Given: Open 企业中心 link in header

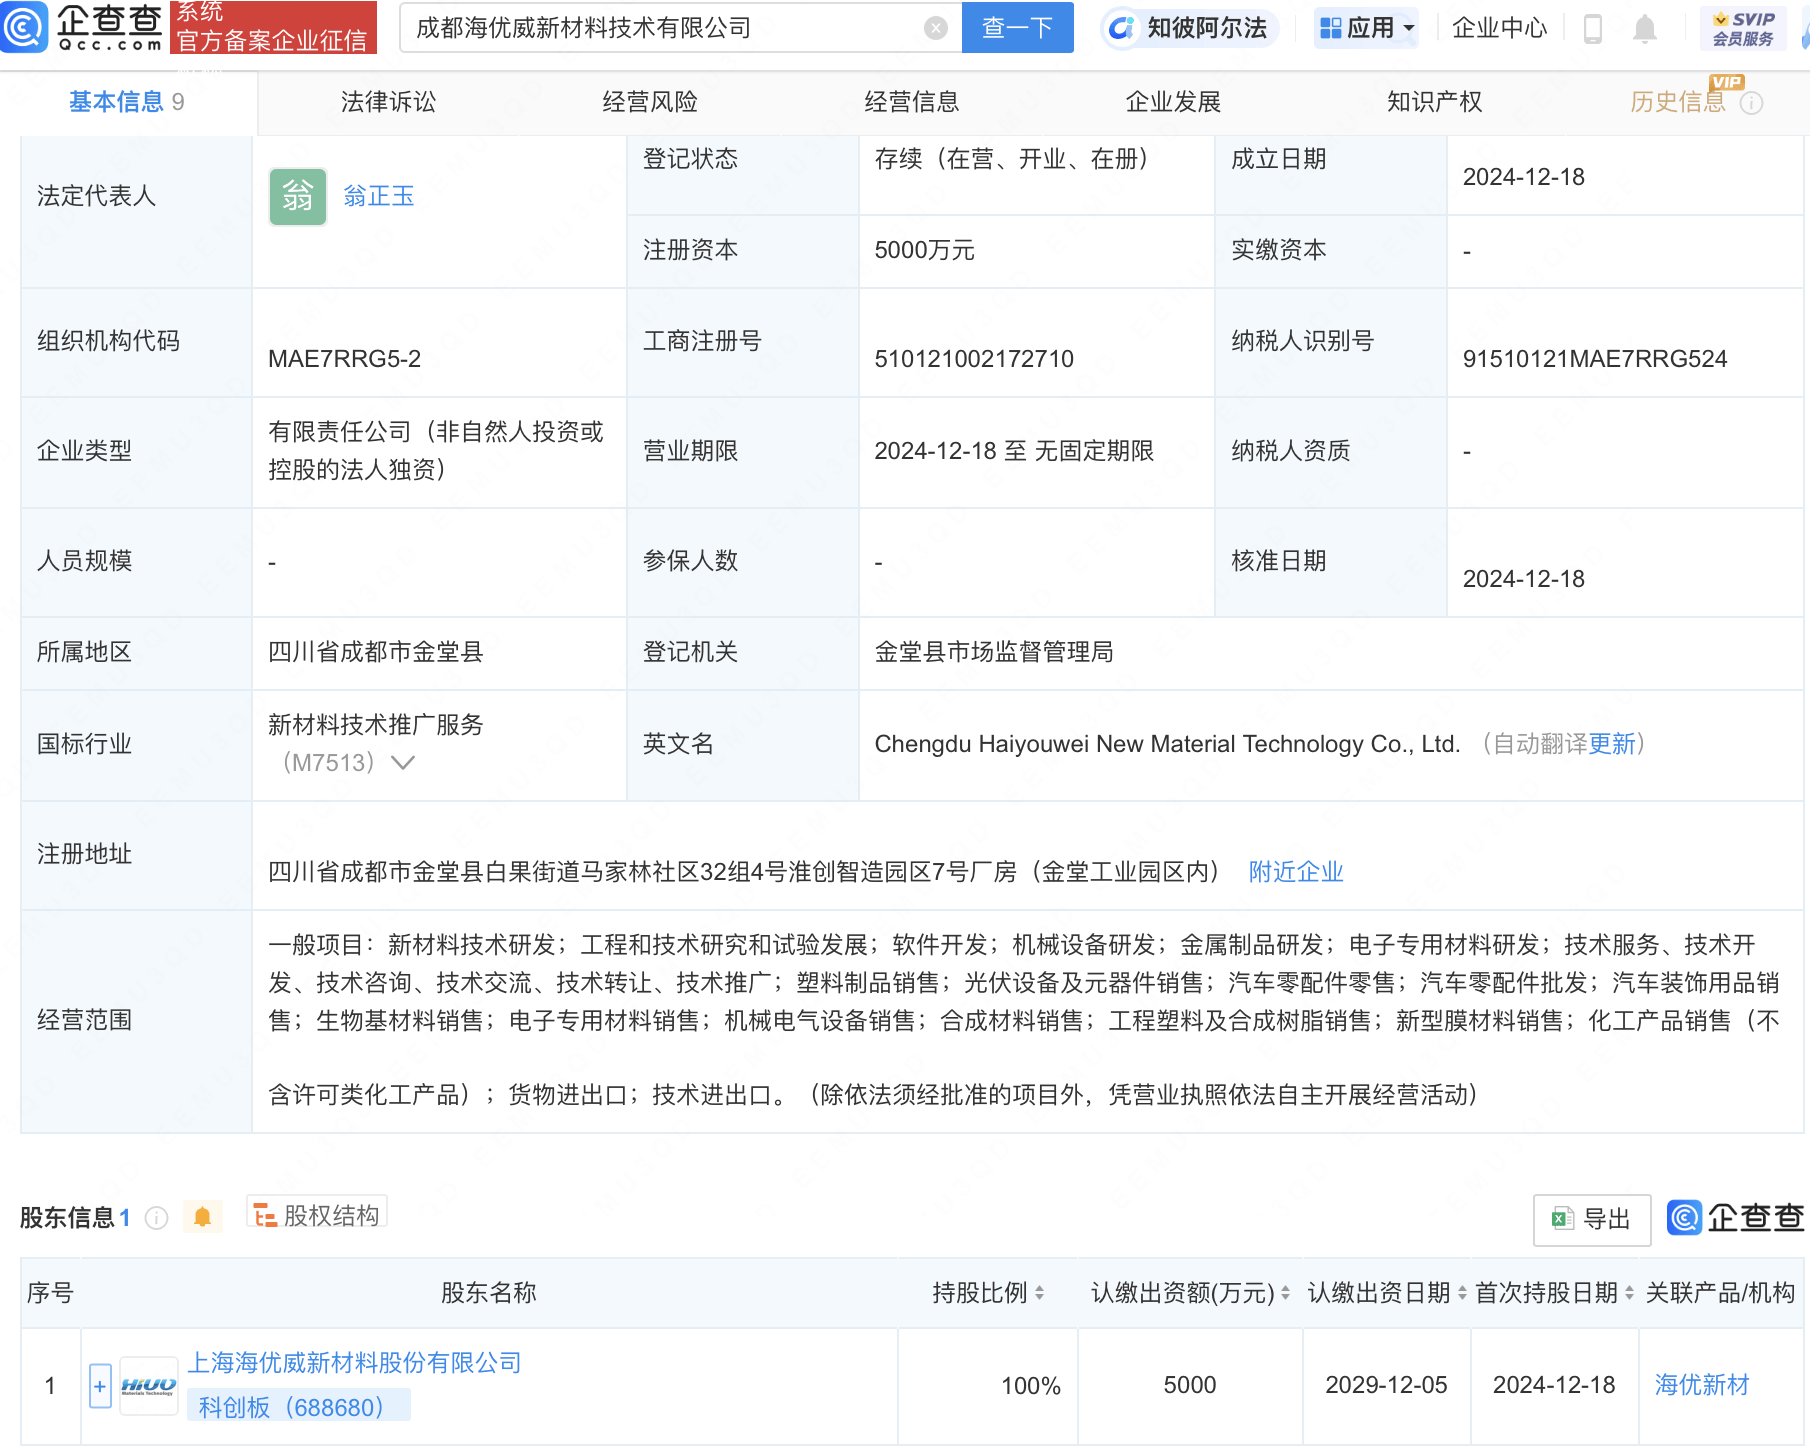Looking at the screenshot, I should coord(1500,28).
